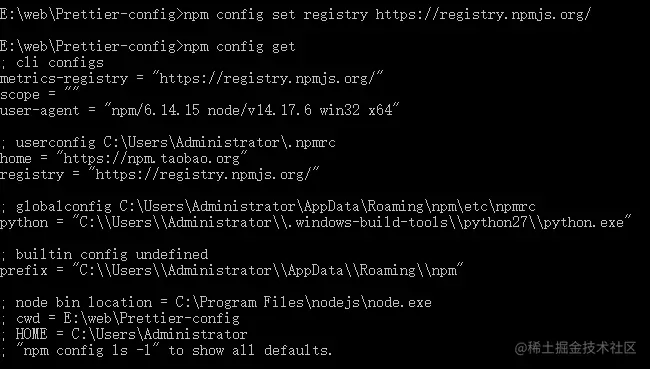The width and height of the screenshot is (650, 369).
Task: Click the npm.taobao.org home URL
Action: [x=152, y=158]
